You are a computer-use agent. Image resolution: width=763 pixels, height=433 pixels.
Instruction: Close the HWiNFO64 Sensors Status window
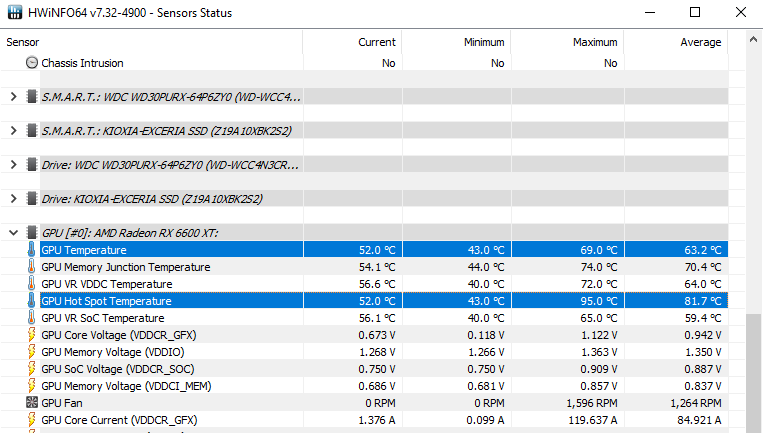click(741, 12)
